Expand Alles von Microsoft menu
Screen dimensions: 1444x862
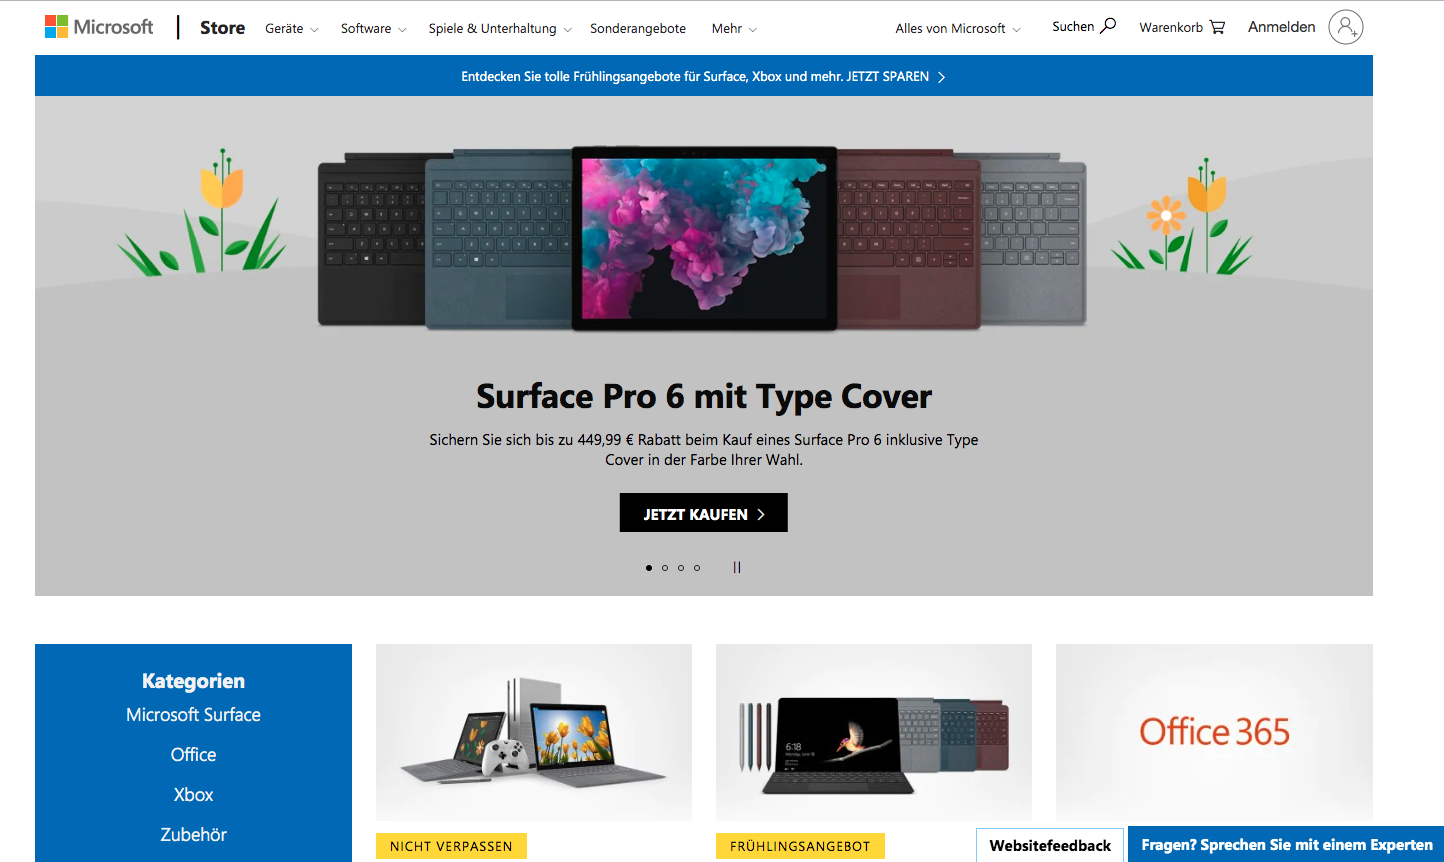958,29
